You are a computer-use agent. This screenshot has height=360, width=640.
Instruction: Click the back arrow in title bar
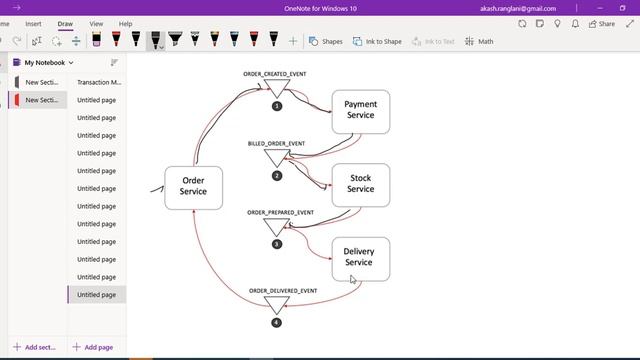(17, 8)
